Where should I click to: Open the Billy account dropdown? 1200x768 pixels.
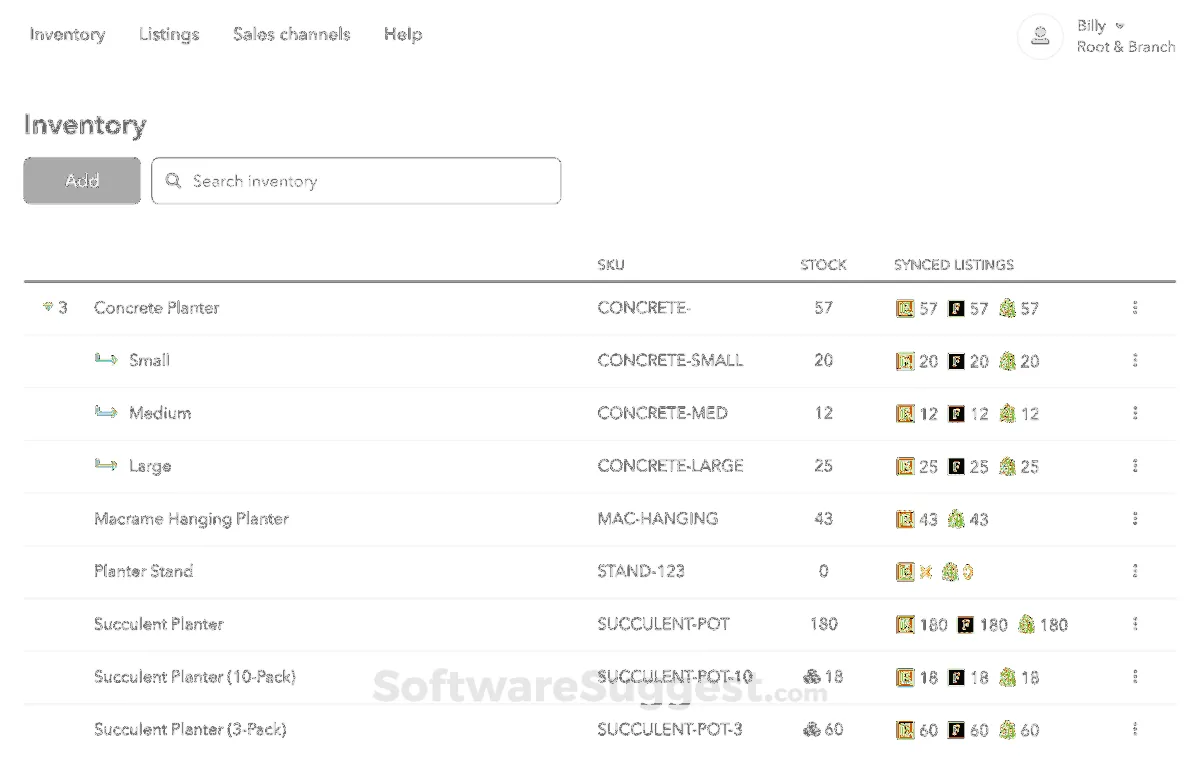(x=1119, y=25)
